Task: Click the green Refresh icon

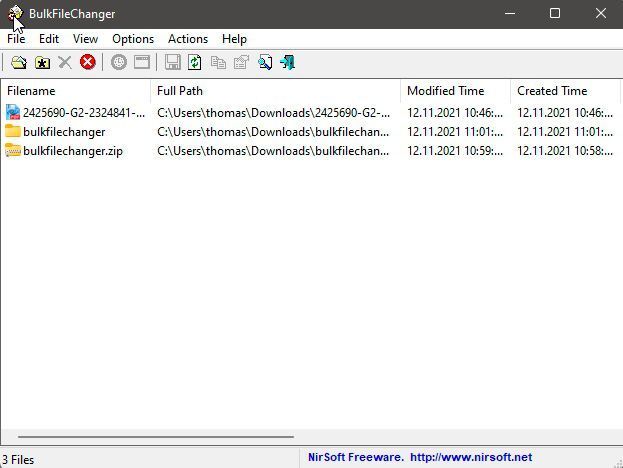Action: [195, 62]
